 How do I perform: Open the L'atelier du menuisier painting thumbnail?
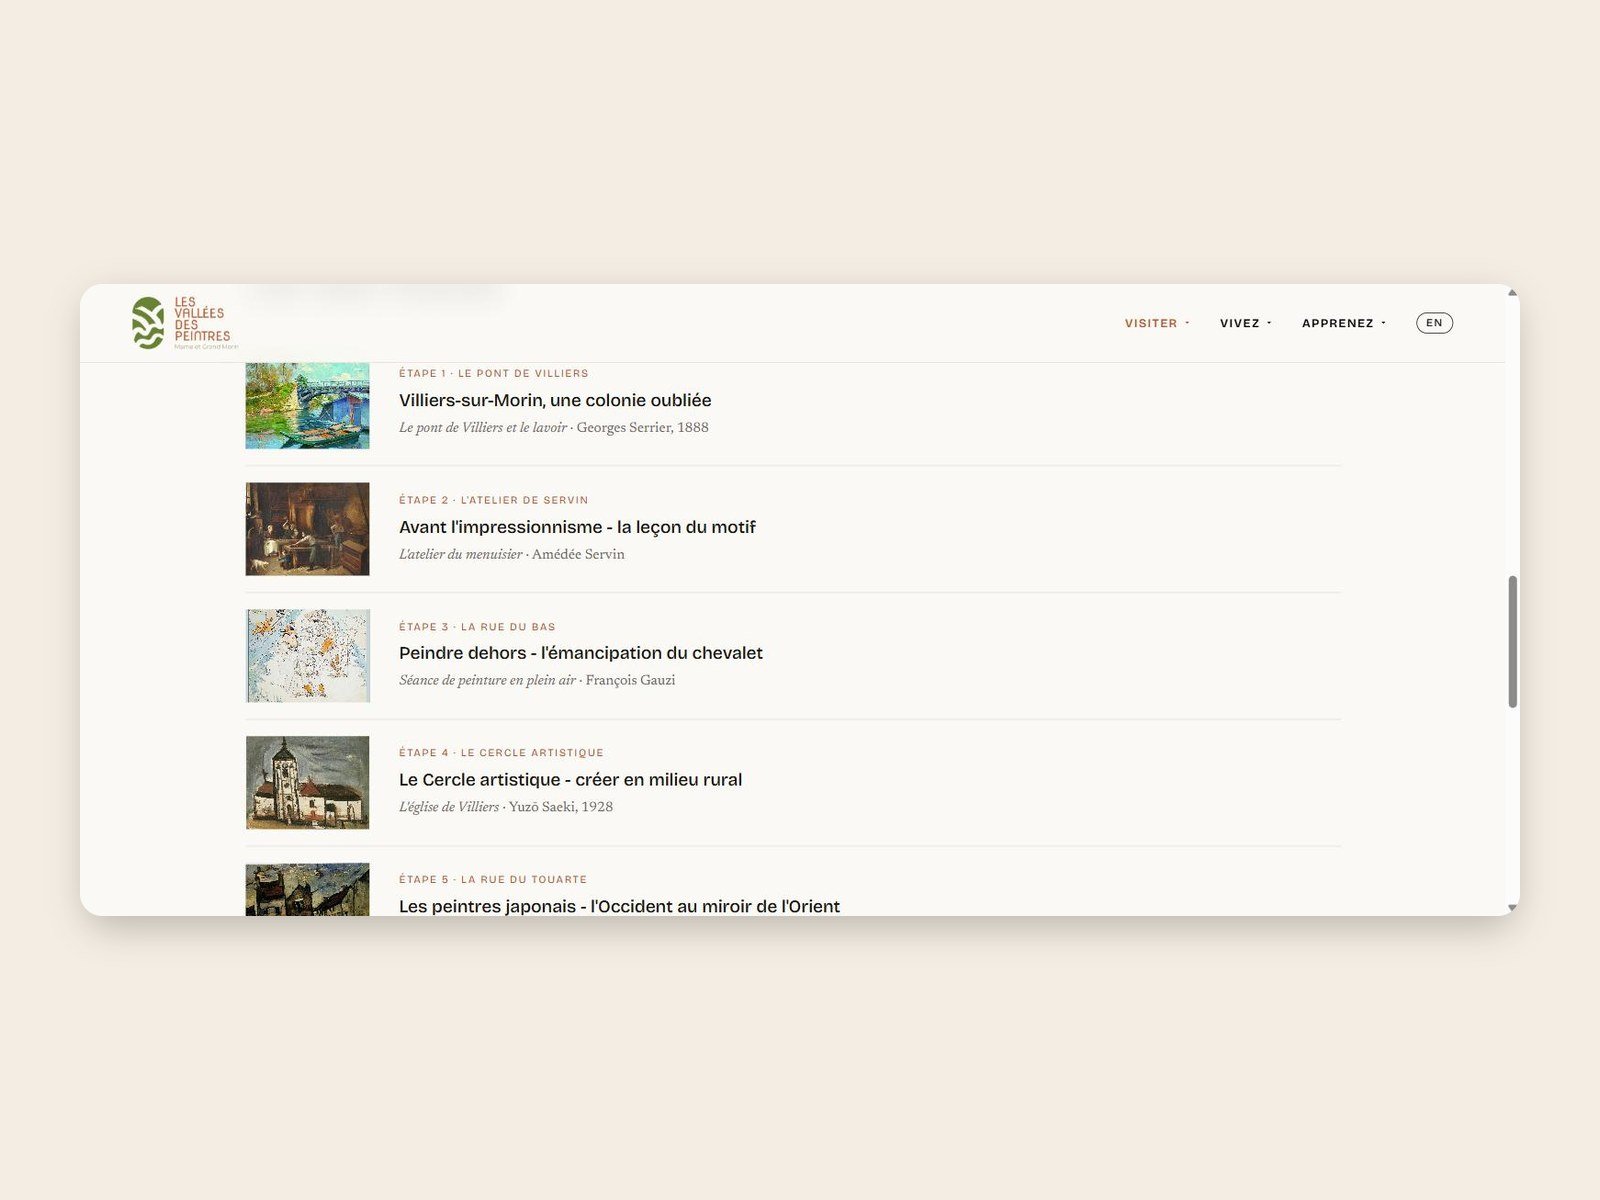[x=307, y=529]
